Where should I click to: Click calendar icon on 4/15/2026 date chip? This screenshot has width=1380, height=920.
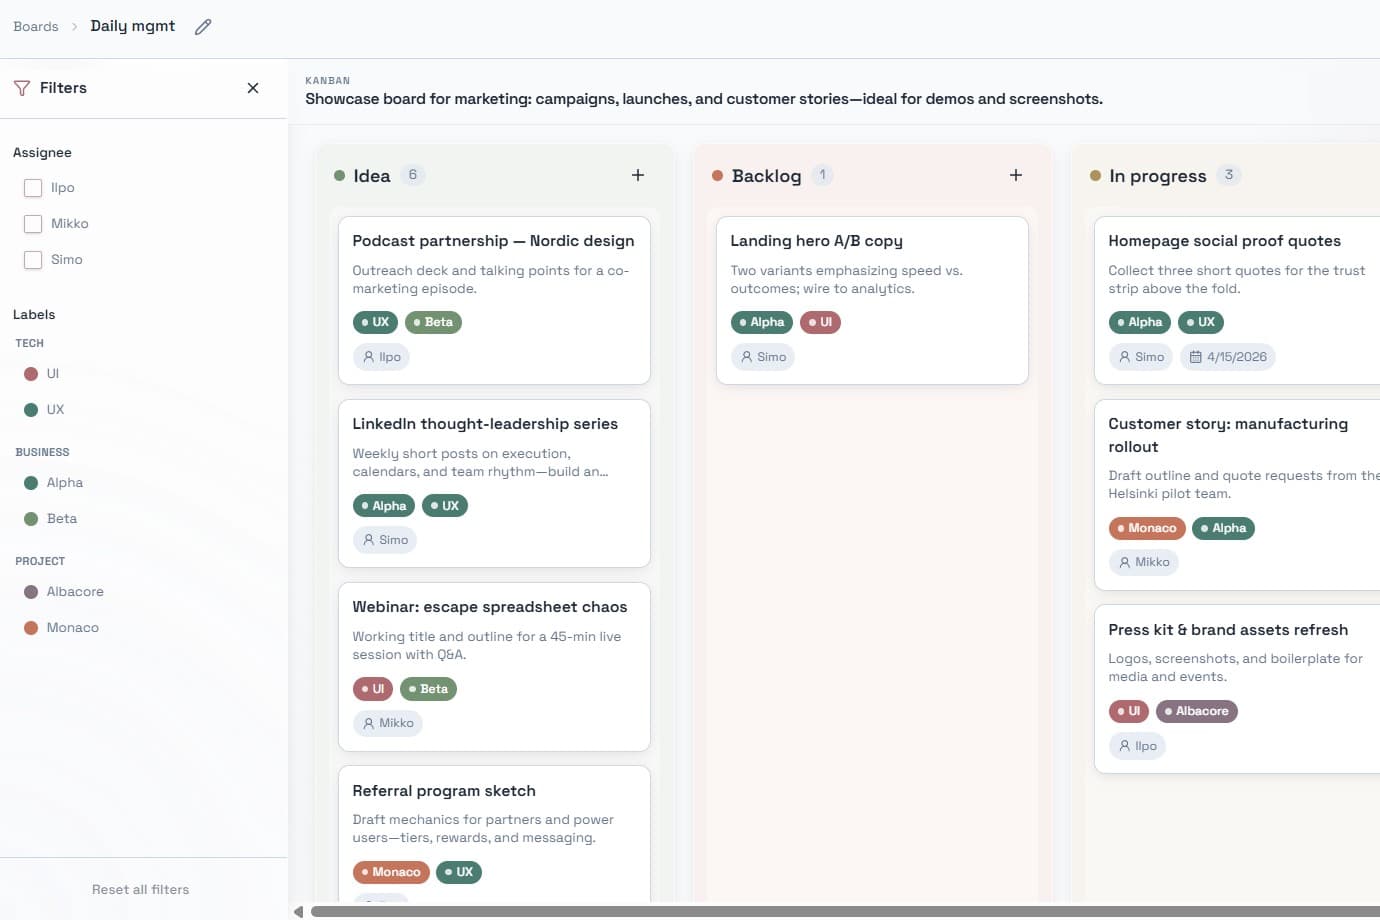[x=1195, y=357]
